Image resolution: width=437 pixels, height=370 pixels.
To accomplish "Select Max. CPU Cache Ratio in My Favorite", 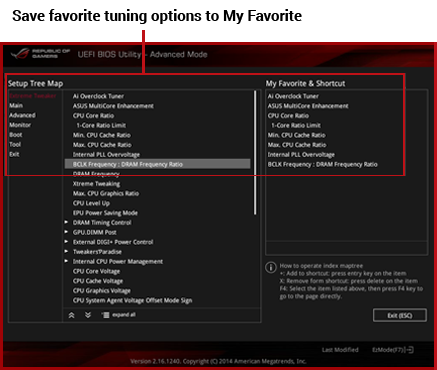I will (x=297, y=145).
